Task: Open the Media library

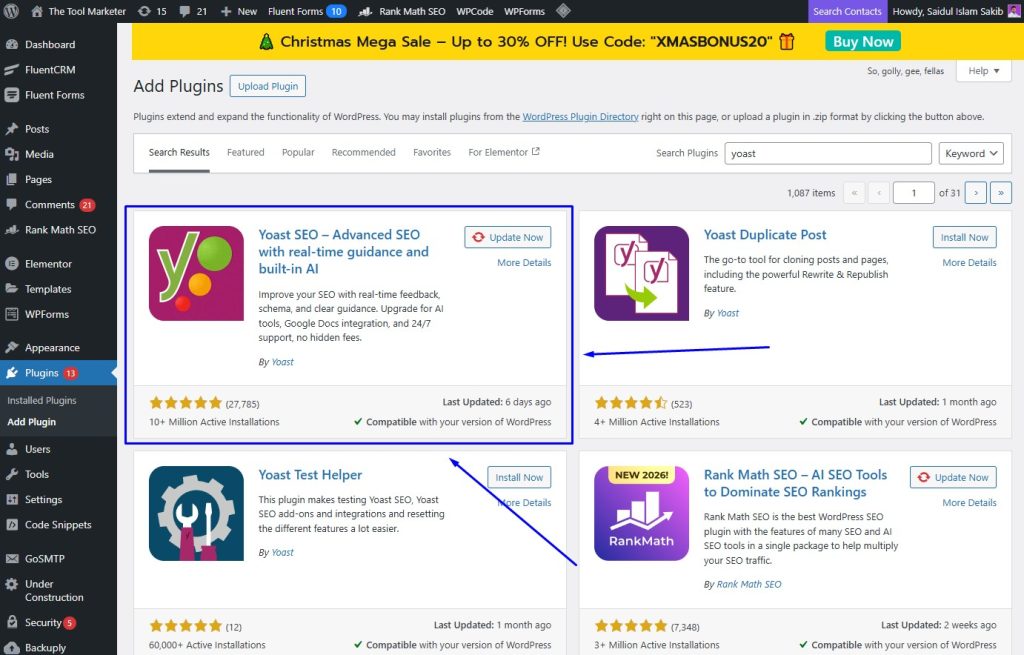Action: 39,154
